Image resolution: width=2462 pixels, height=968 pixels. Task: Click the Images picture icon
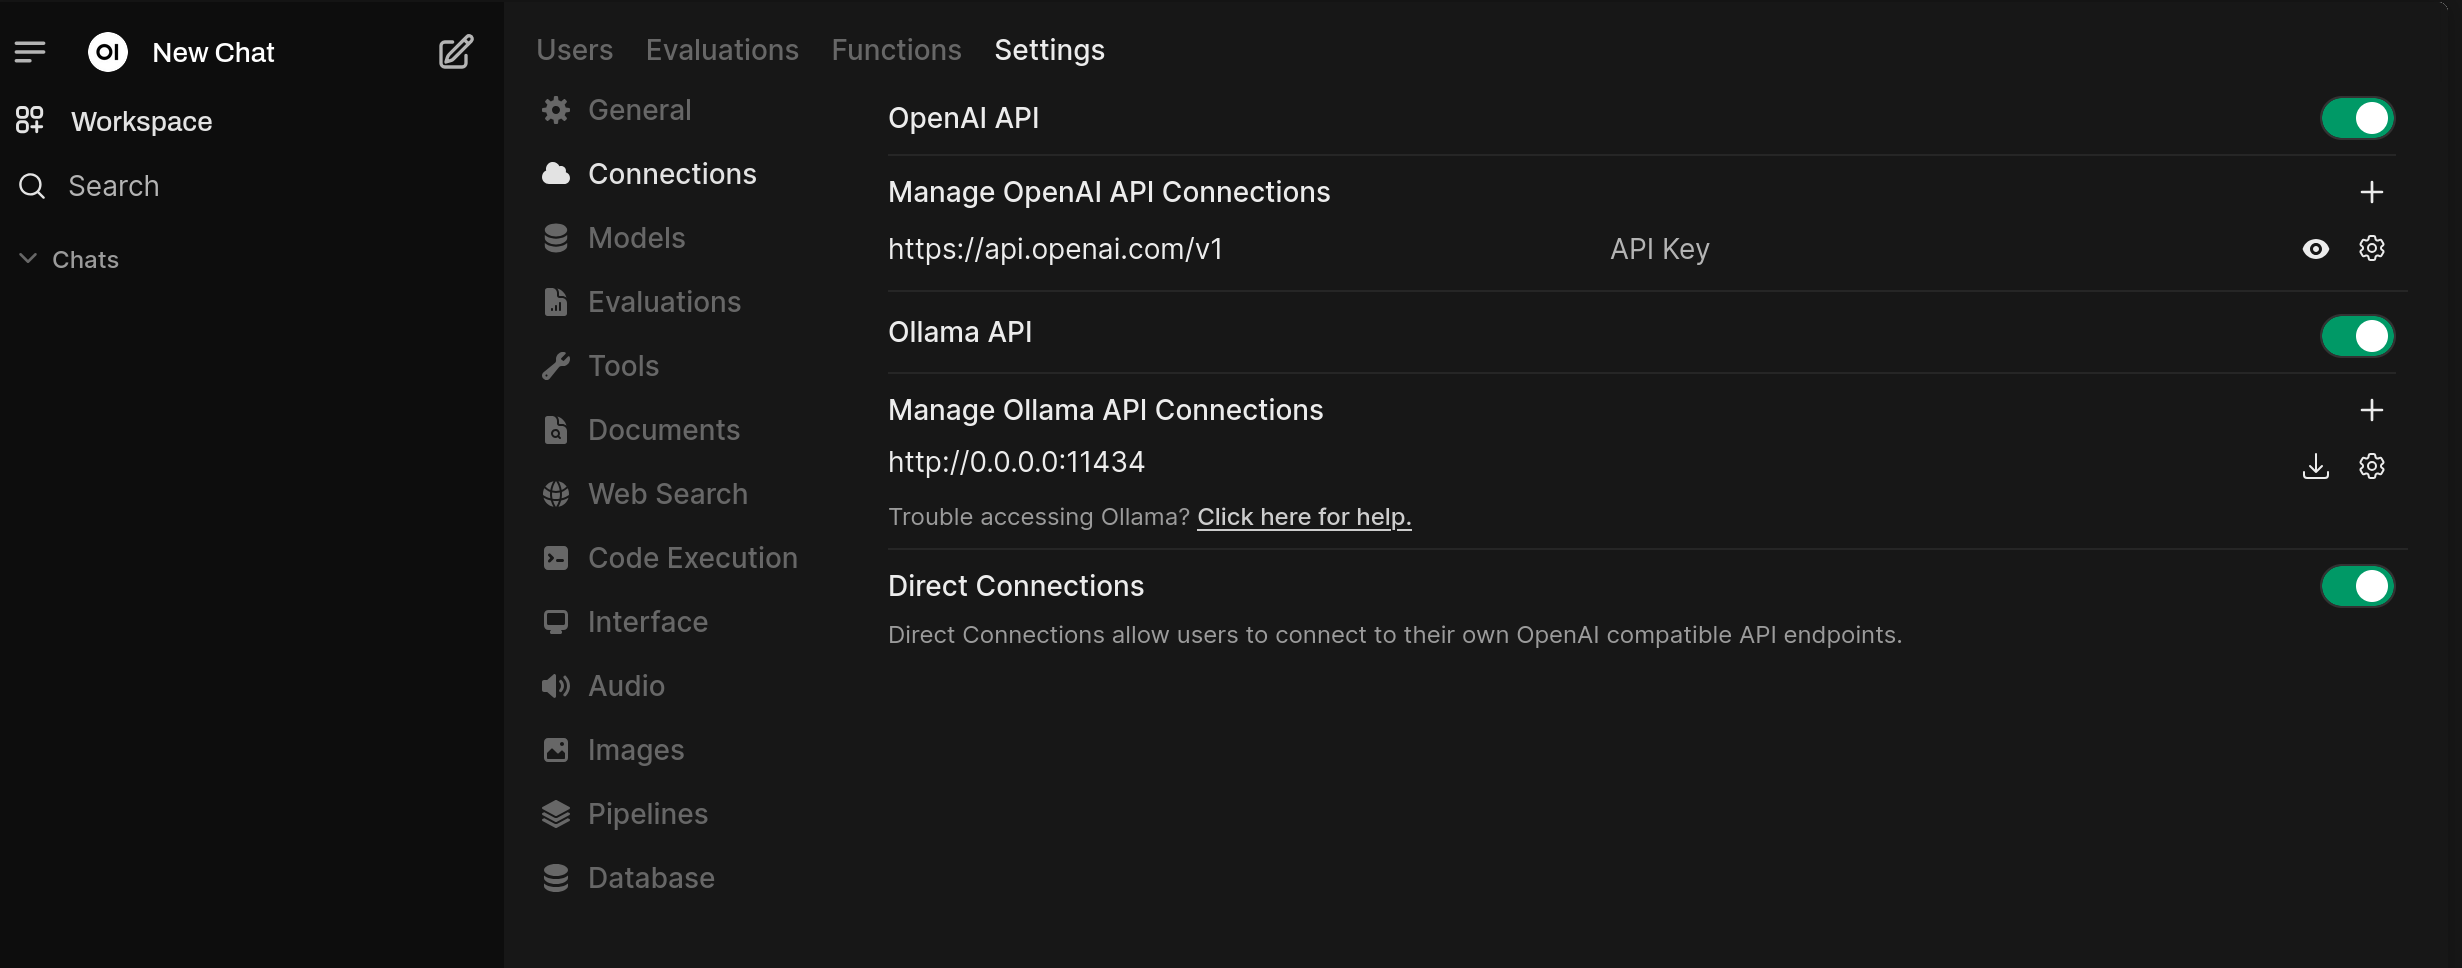click(x=556, y=750)
